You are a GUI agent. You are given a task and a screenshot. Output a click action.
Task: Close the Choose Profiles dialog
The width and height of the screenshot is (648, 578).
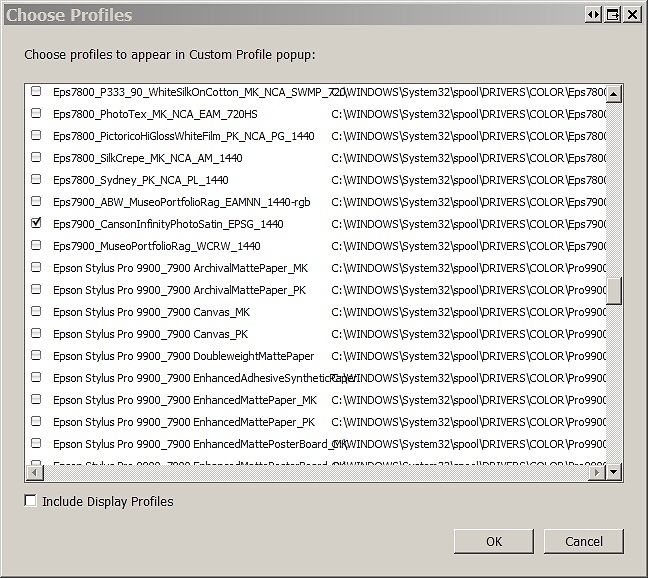[x=632, y=15]
